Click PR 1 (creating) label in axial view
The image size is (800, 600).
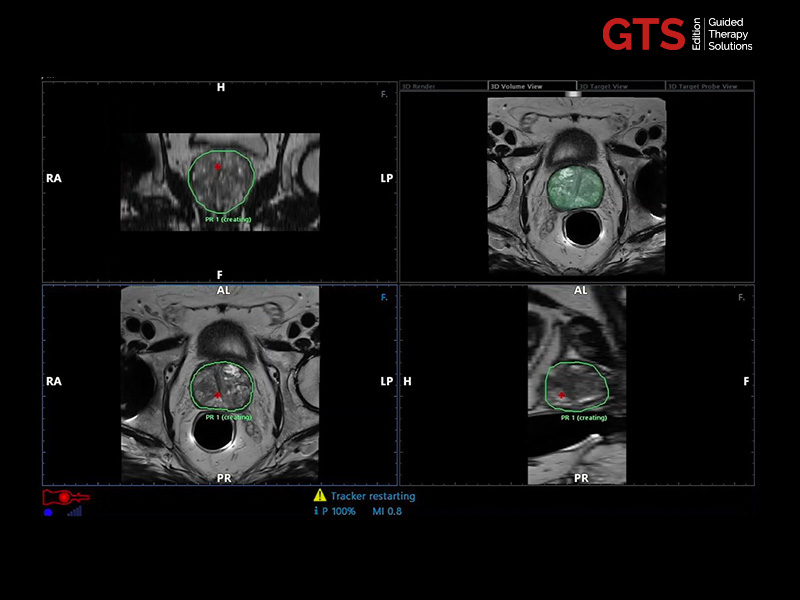(x=228, y=417)
